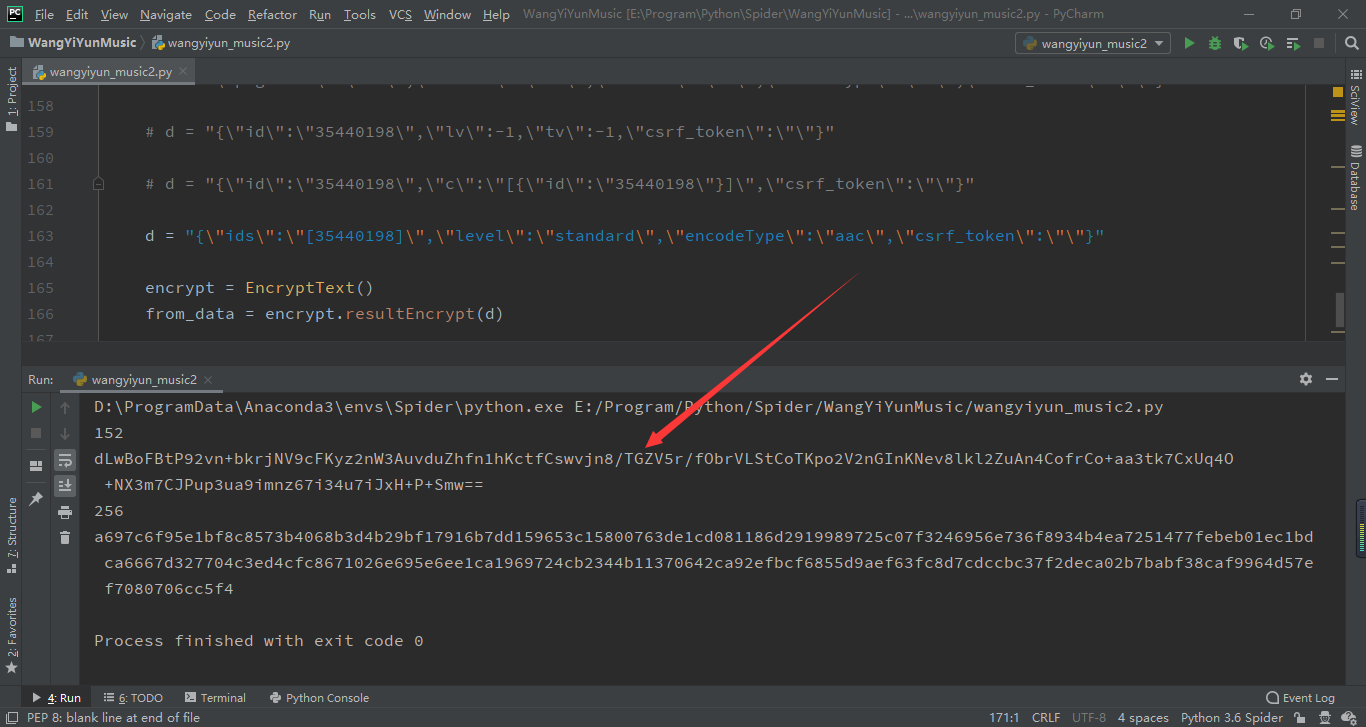This screenshot has height=727, width=1366.
Task: Run with Coverage shield icon
Action: (x=1241, y=43)
